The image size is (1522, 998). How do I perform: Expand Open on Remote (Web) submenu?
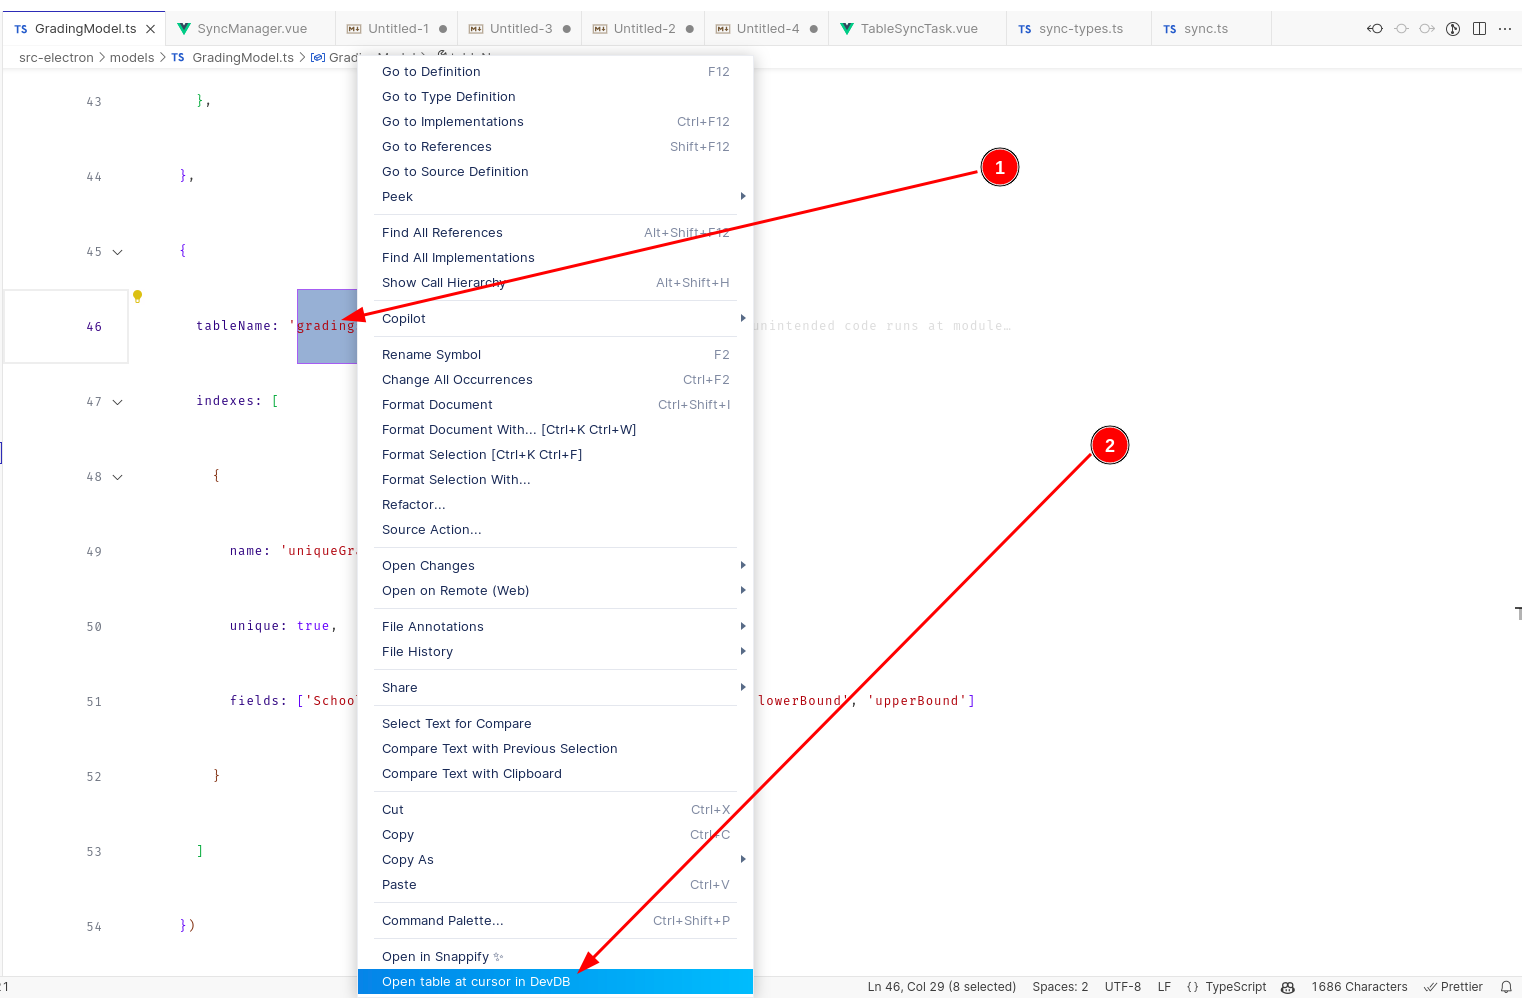pos(556,591)
